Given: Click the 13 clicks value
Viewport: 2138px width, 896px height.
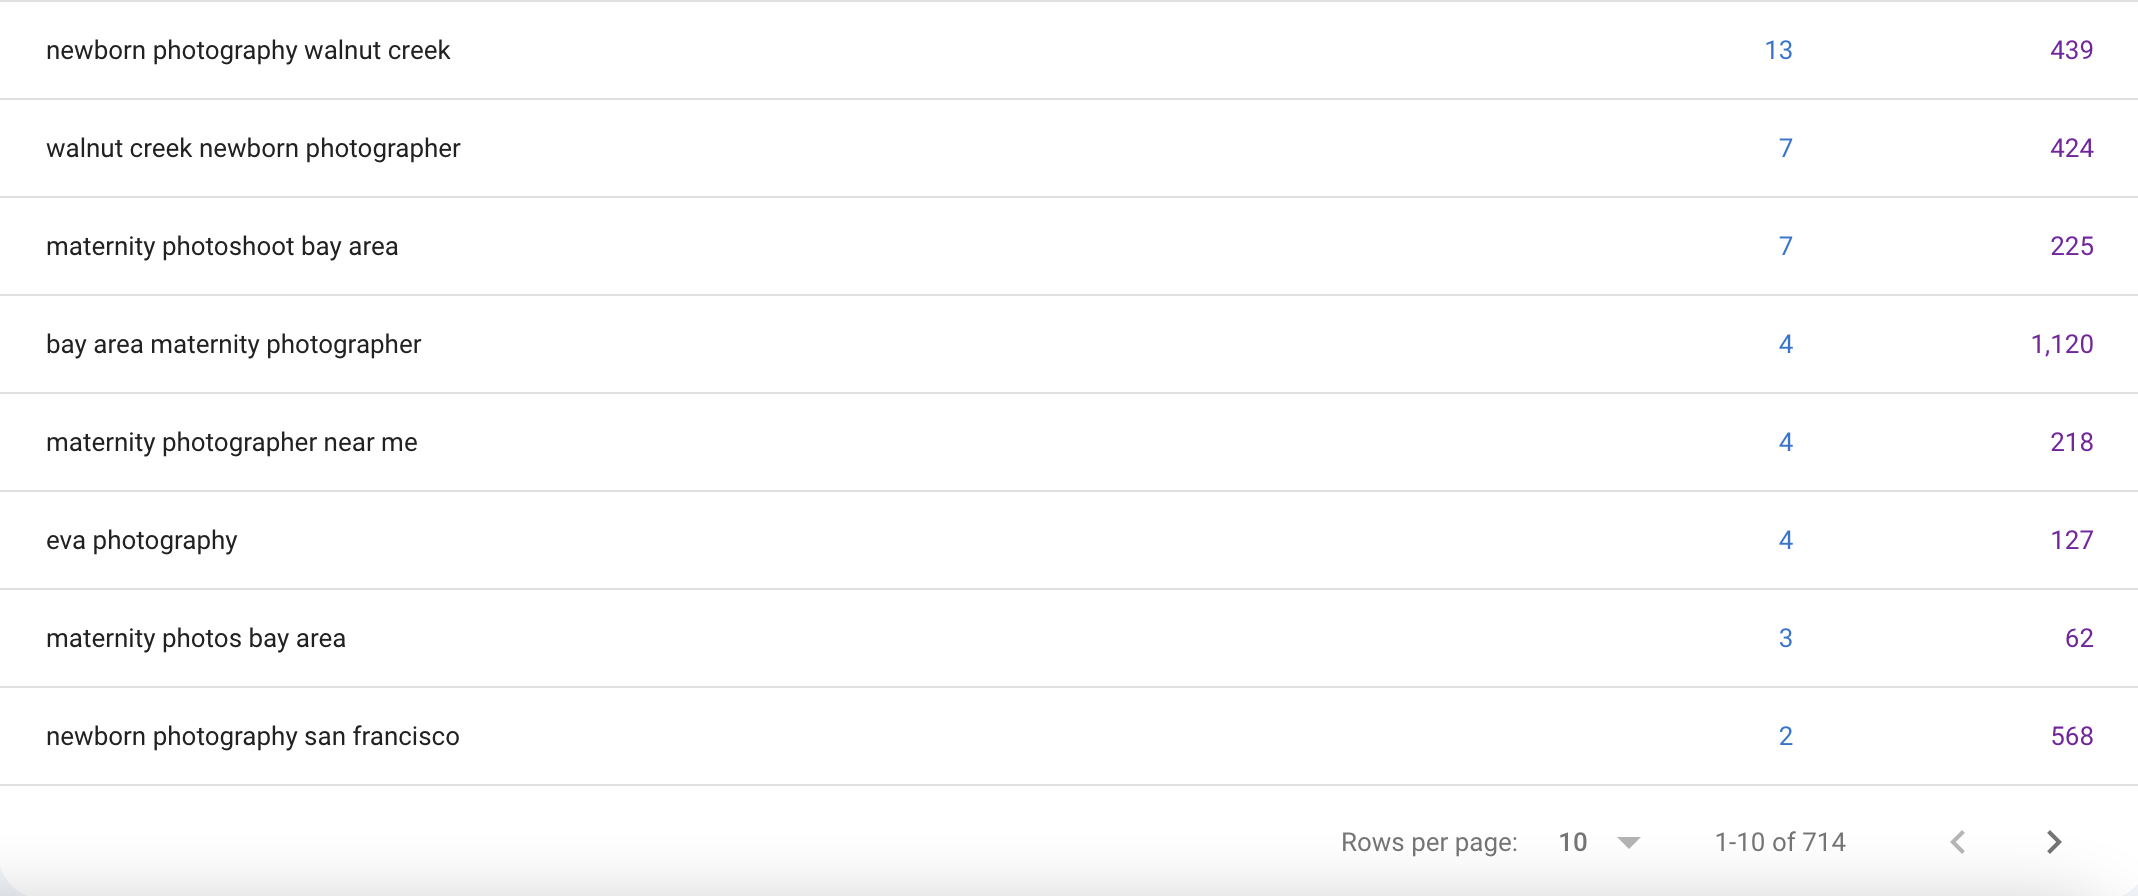Looking at the screenshot, I should click(1778, 50).
